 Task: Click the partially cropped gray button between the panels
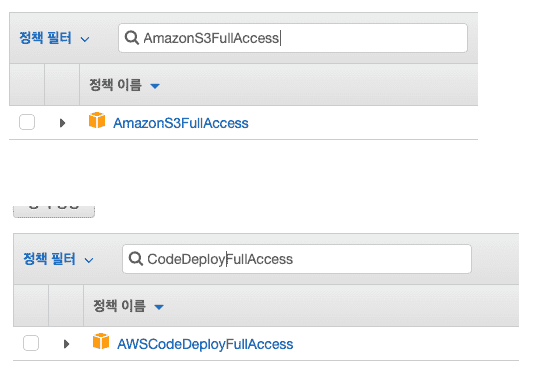[x=54, y=211]
